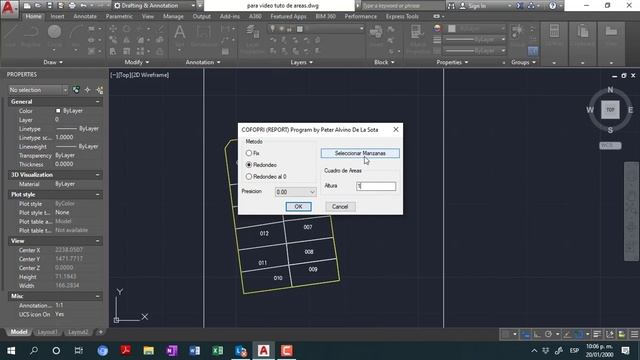Choose the Redondeo al 0 method
Image resolution: width=640 pixels, height=360 pixels.
tap(249, 177)
